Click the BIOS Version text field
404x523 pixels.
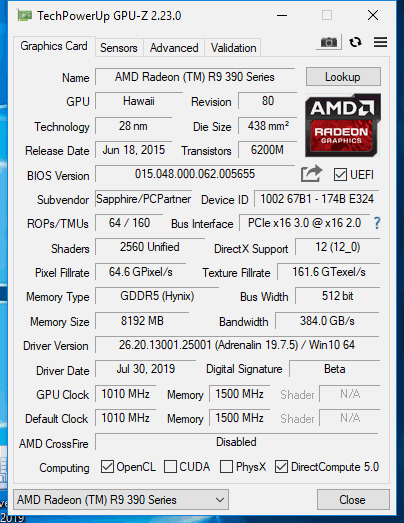coord(195,174)
